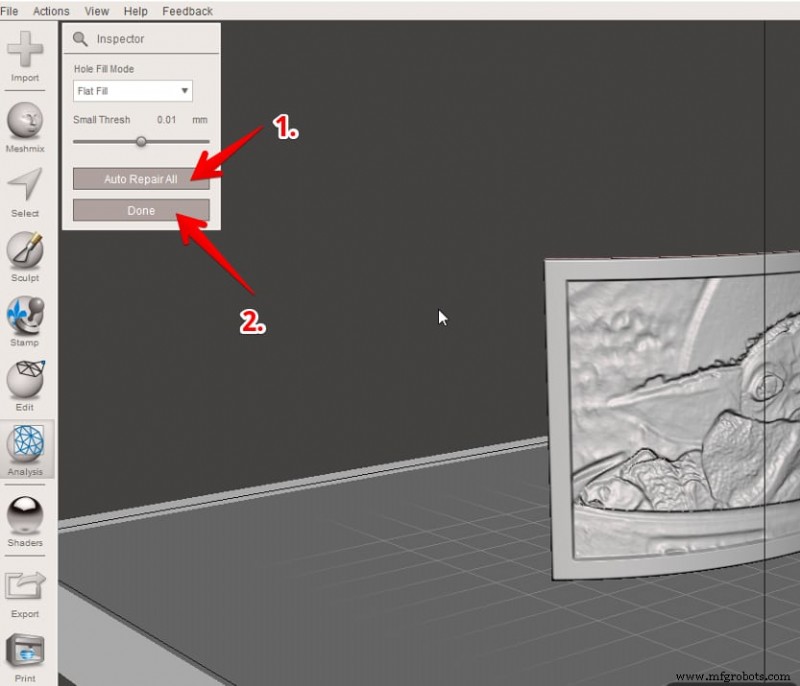Open the File menu
The image size is (800, 686).
click(9, 11)
